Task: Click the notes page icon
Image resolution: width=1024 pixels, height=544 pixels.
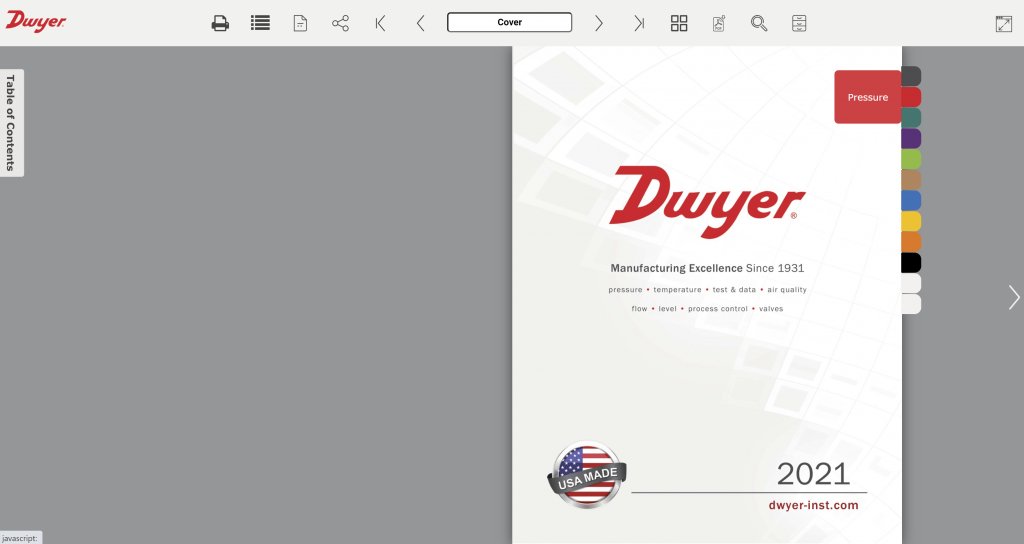Action: [300, 24]
